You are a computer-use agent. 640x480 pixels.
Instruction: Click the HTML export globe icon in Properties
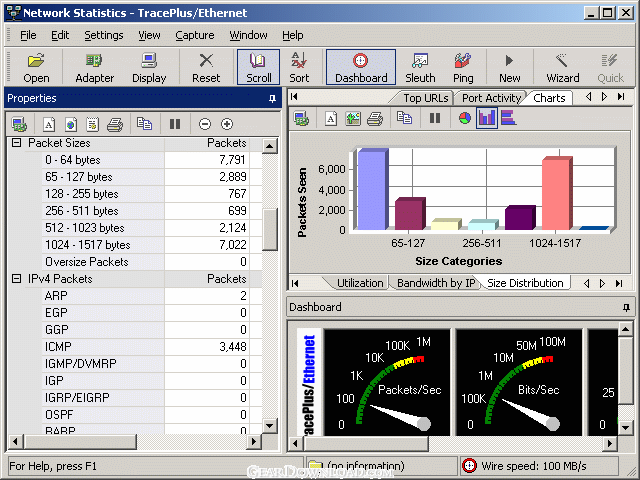pyautogui.click(x=71, y=124)
